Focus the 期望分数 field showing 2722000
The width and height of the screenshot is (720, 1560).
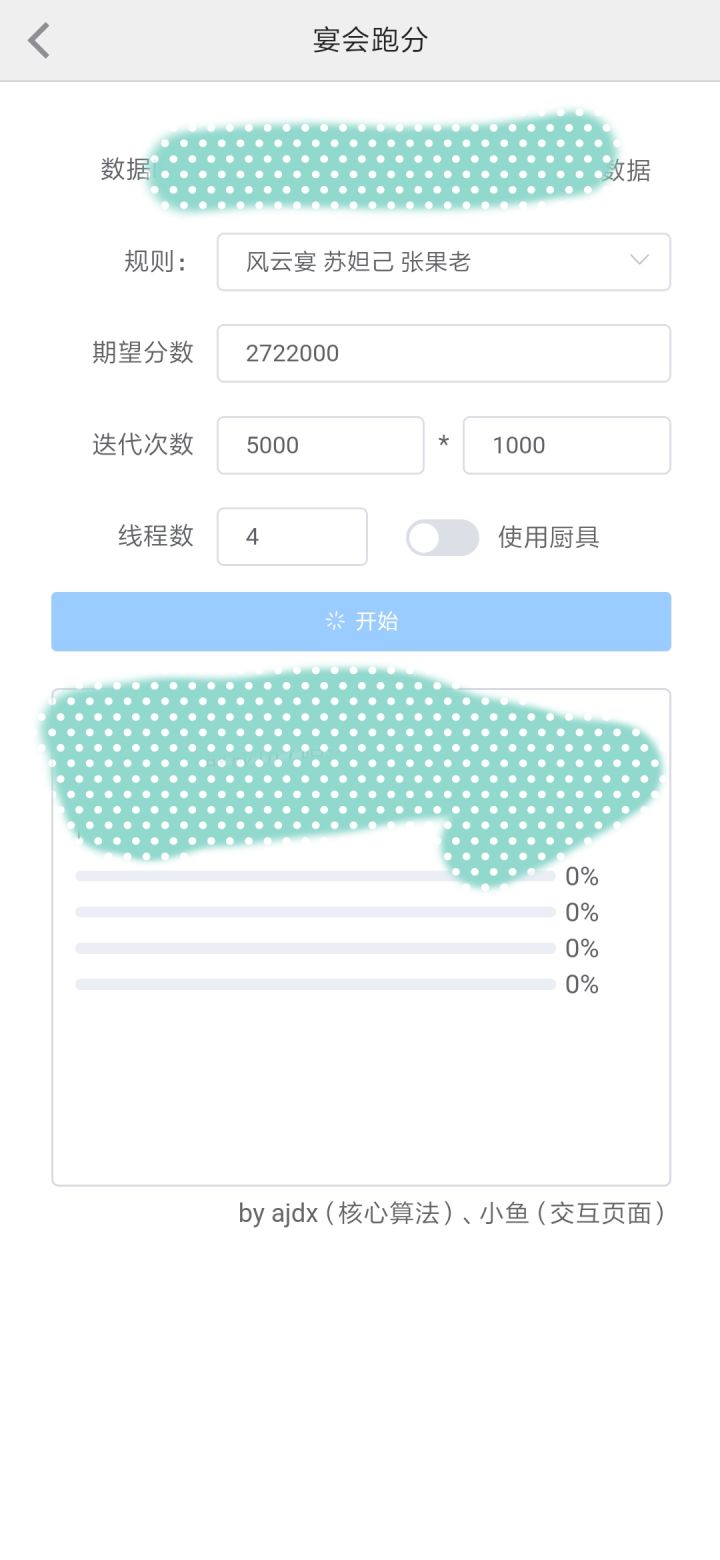click(443, 353)
